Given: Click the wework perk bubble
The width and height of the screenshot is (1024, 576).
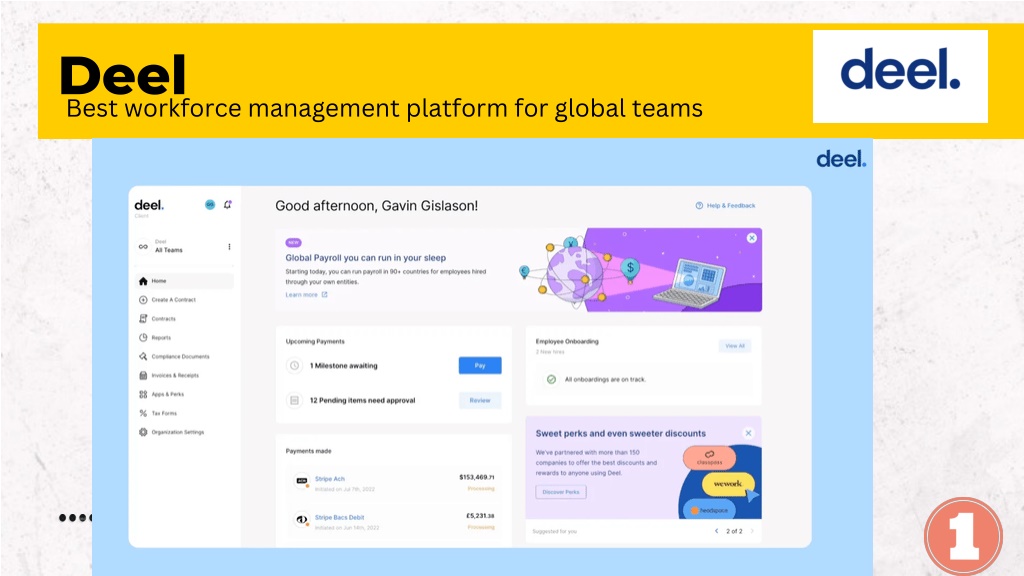Looking at the screenshot, I should (x=728, y=484).
